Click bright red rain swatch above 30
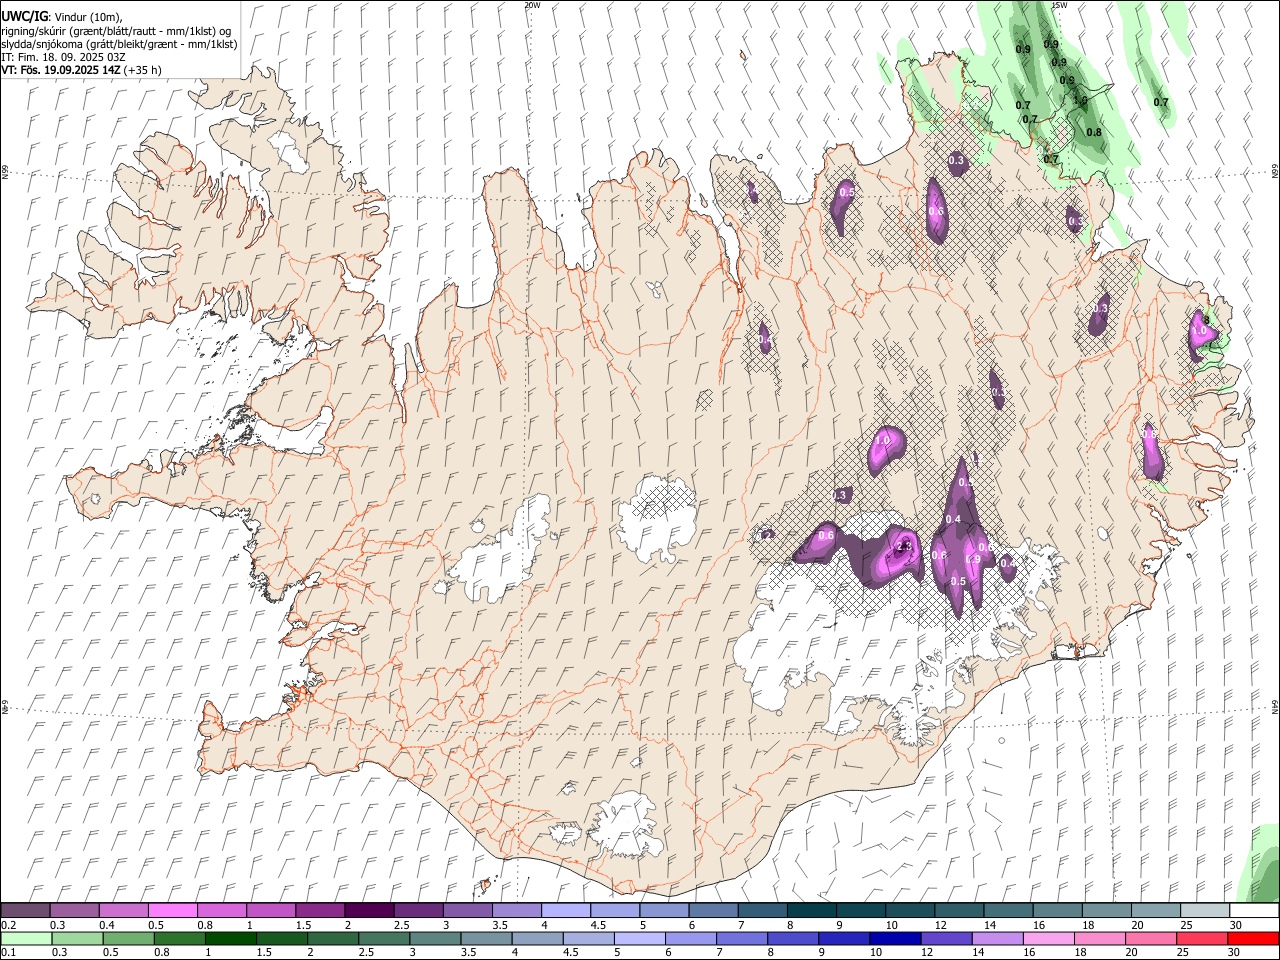 pyautogui.click(x=1253, y=938)
